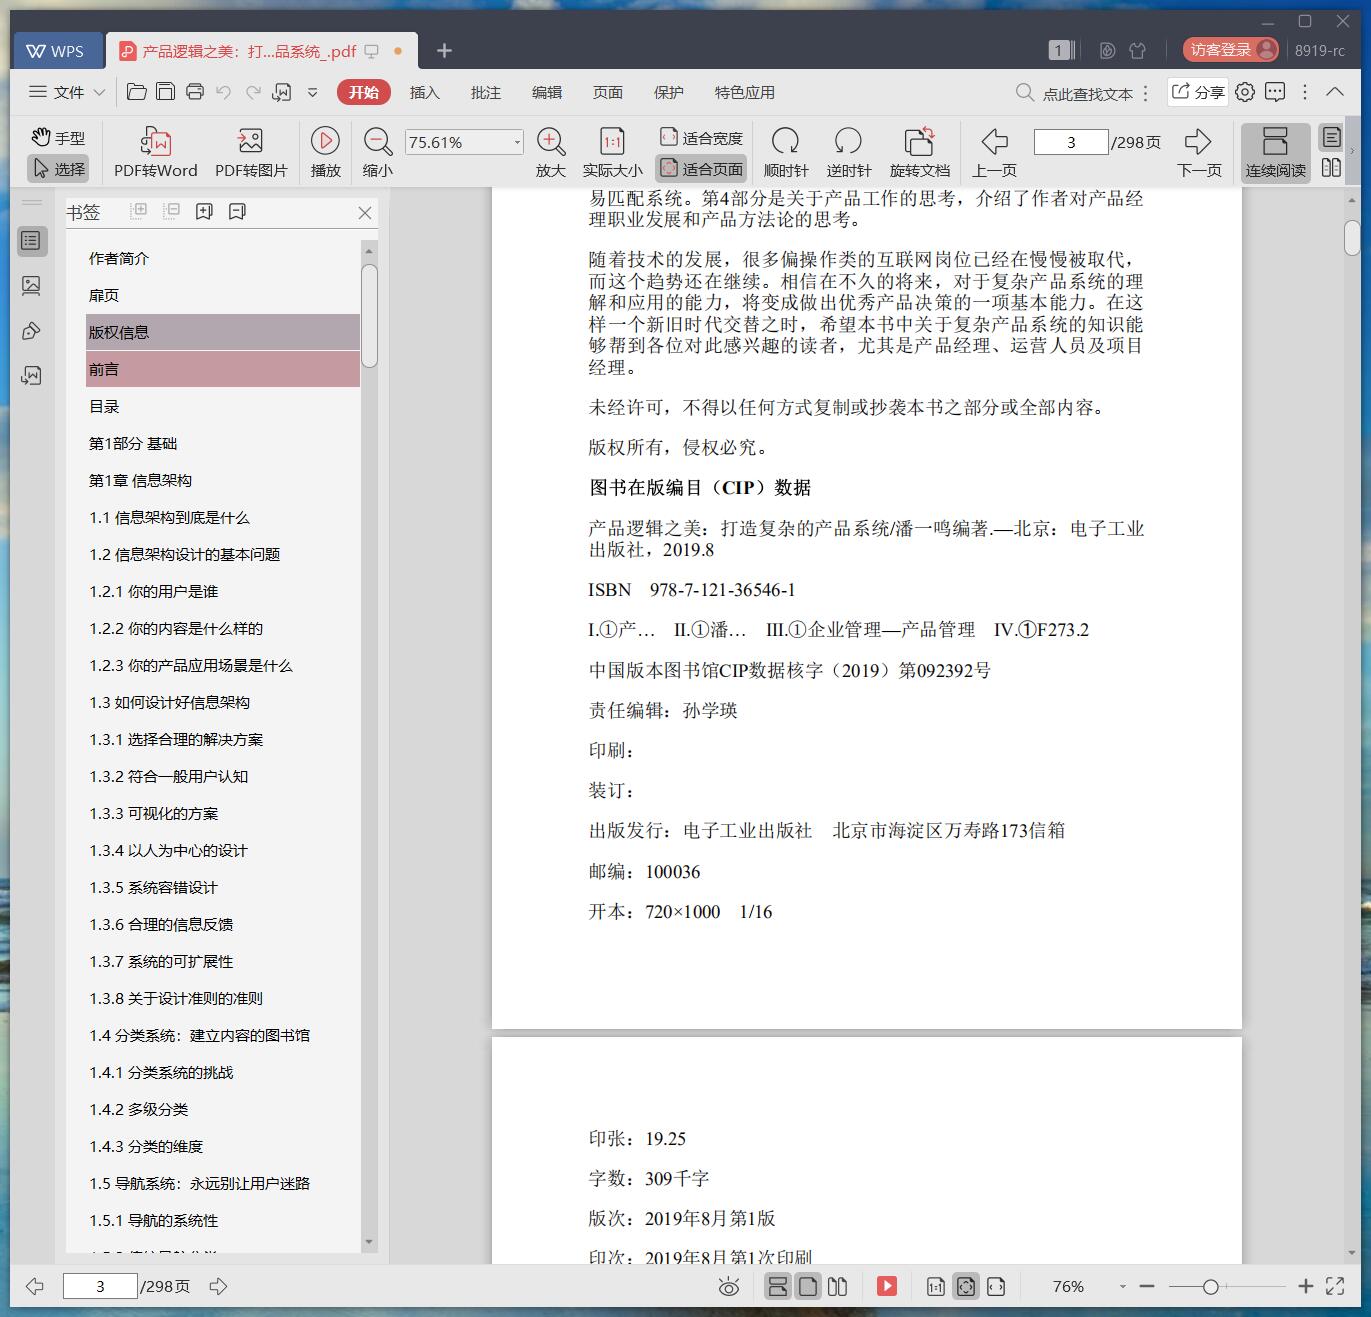Image resolution: width=1371 pixels, height=1317 pixels.
Task: Open the 编辑 ribbon tab
Action: point(546,92)
